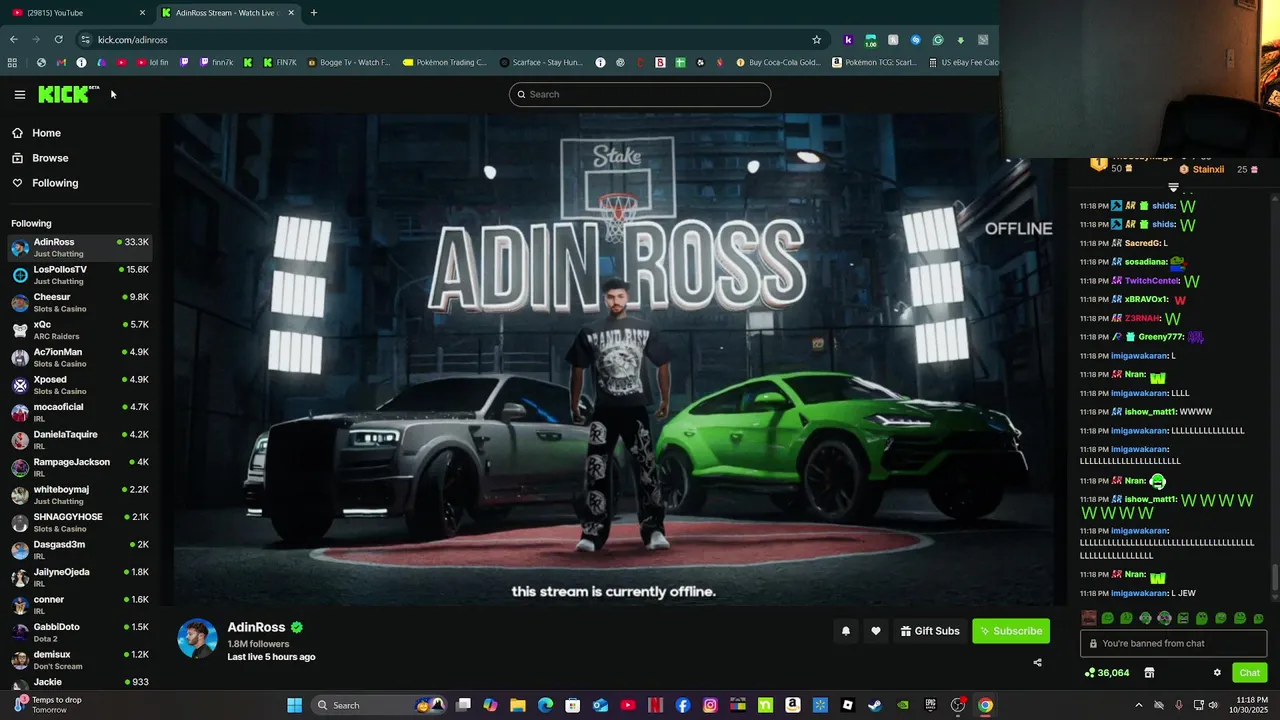Focus the Kick search field
Viewport: 1280px width, 720px height.
coord(640,94)
